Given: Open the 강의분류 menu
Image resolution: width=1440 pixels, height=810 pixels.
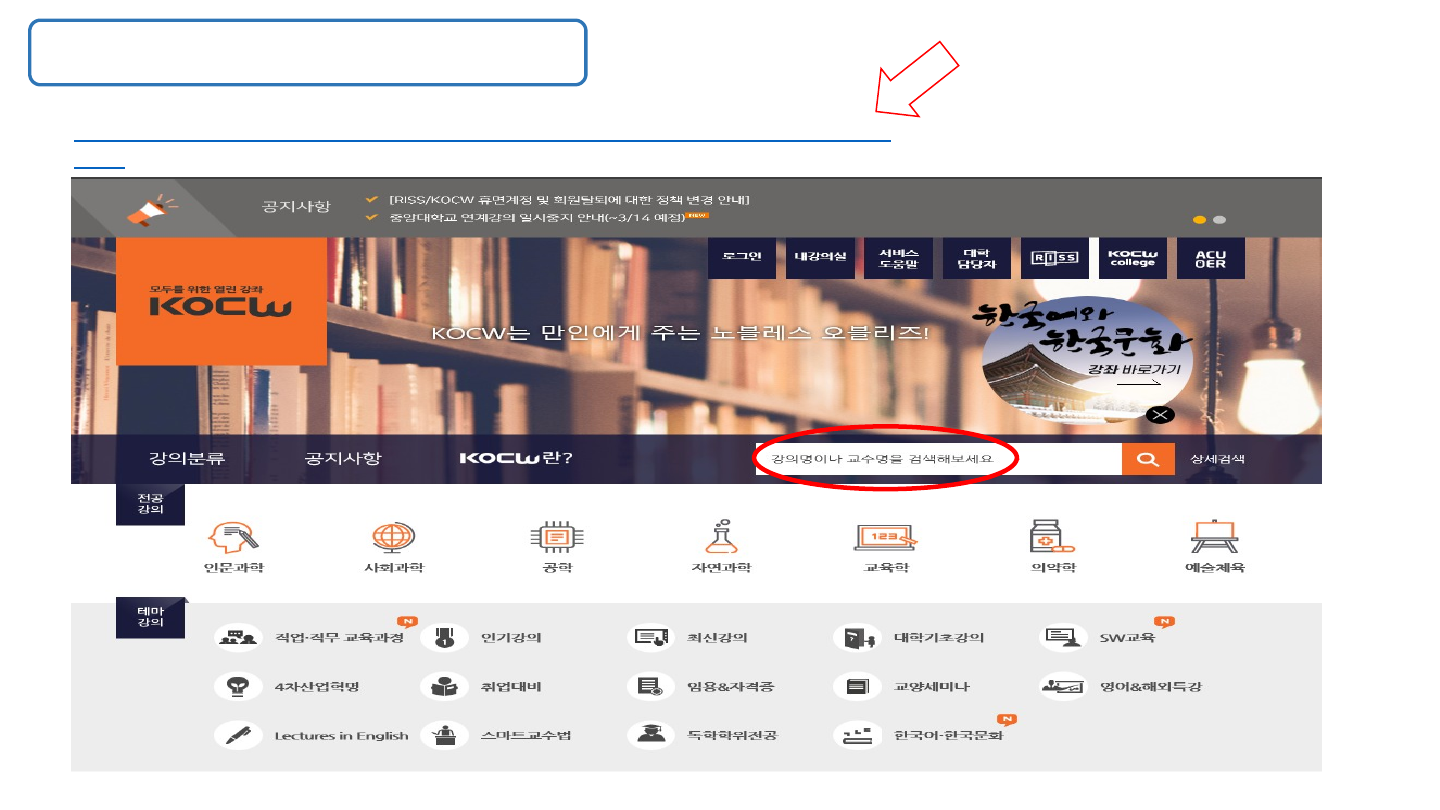Looking at the screenshot, I should tap(187, 459).
